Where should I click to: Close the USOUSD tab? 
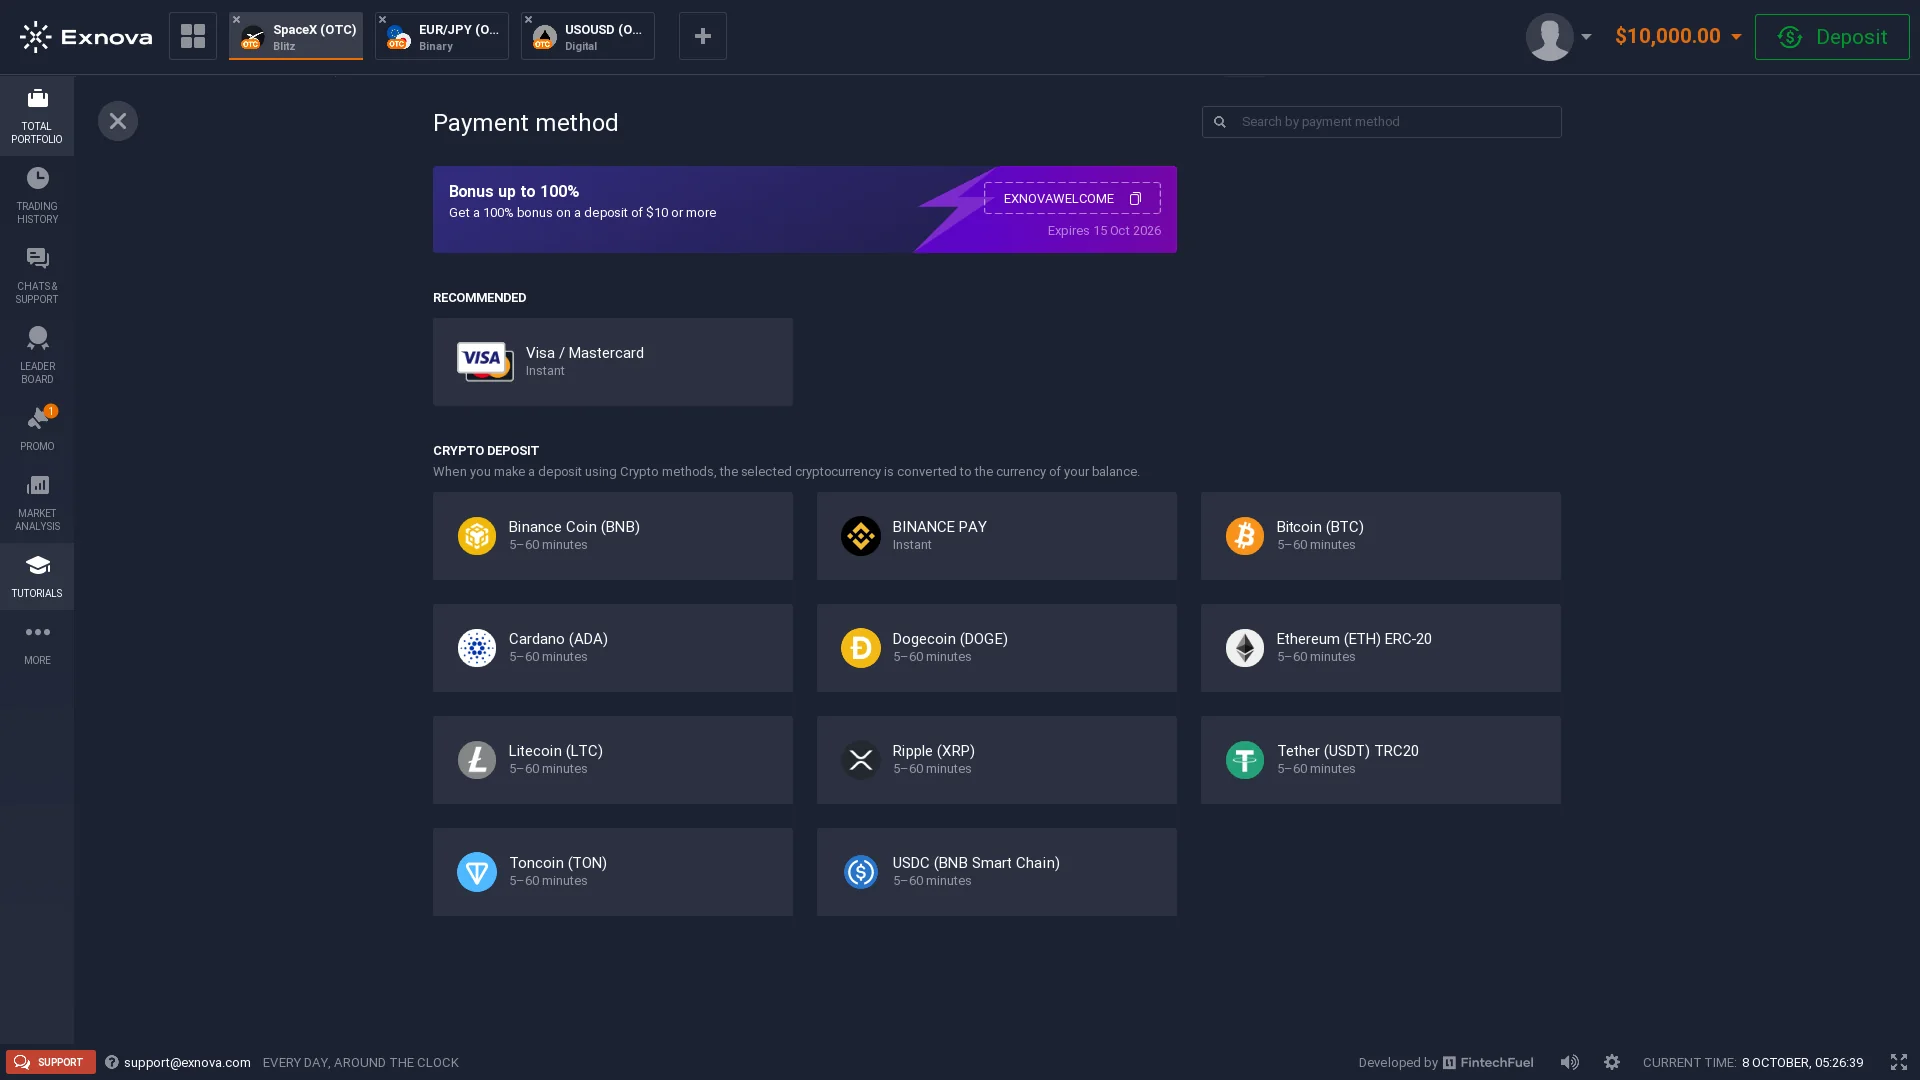click(529, 20)
